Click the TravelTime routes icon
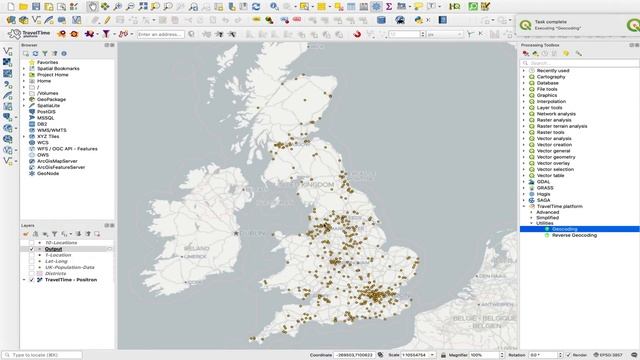Image resolution: width=640 pixels, height=360 pixels. pos(122,34)
